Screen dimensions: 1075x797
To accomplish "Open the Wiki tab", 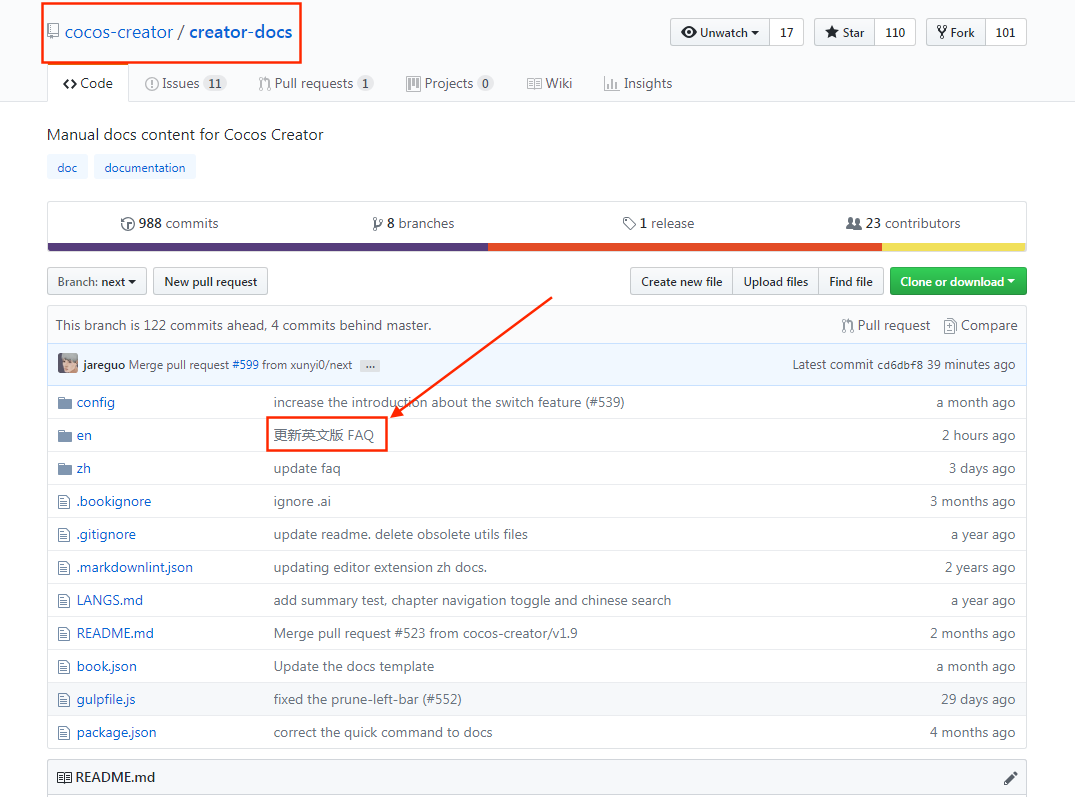I will click(x=549, y=84).
